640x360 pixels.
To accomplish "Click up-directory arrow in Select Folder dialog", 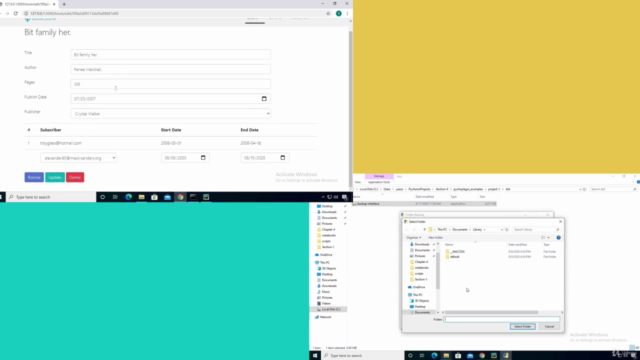I will [x=424, y=230].
